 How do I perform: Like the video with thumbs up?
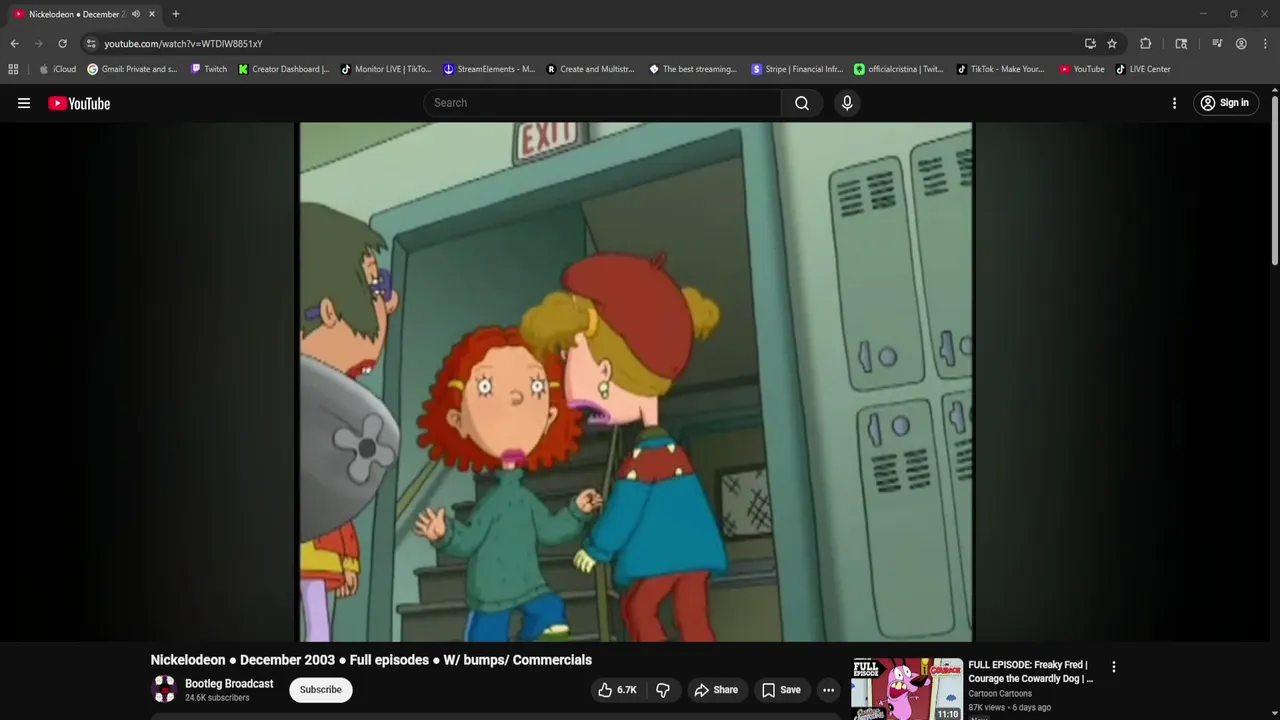[617, 690]
